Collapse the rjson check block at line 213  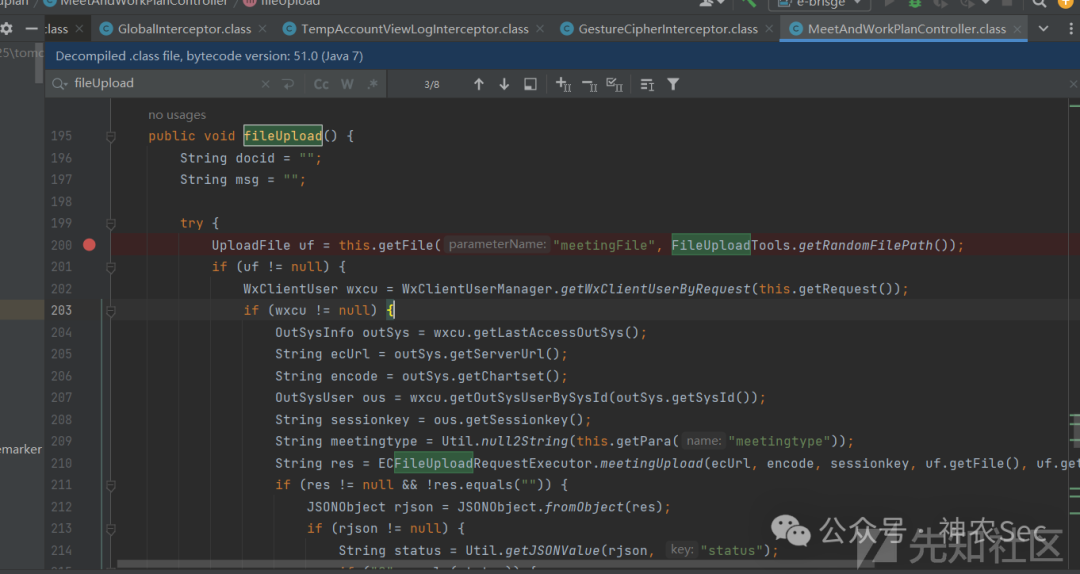click(111, 529)
